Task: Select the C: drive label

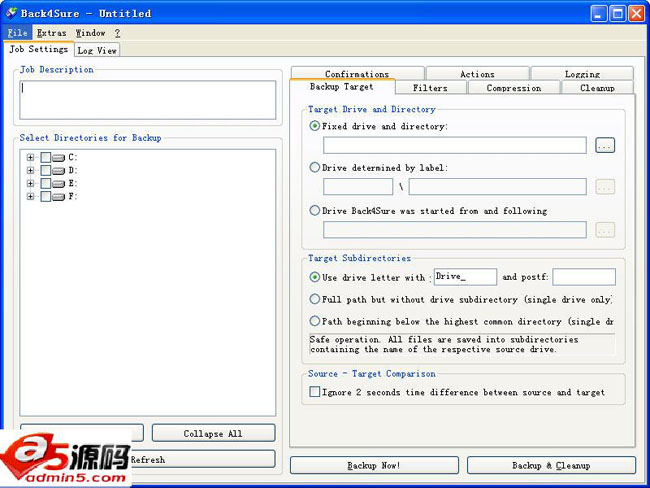Action: (73, 157)
